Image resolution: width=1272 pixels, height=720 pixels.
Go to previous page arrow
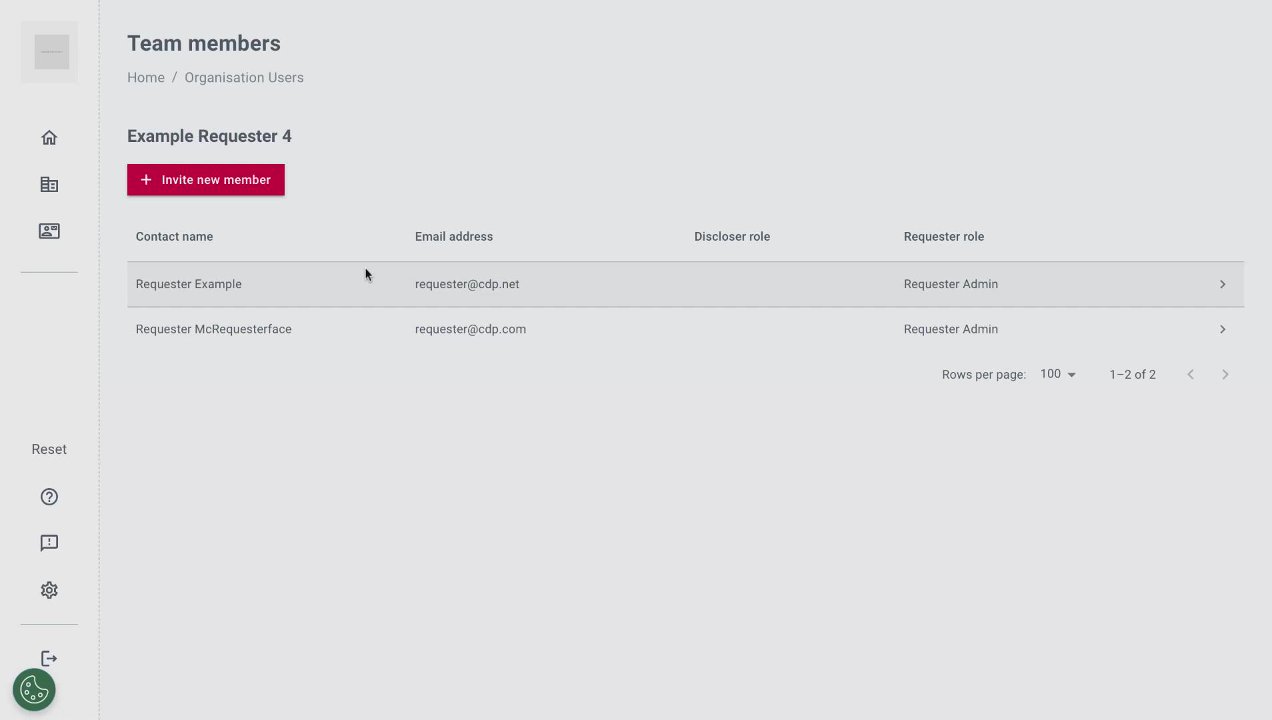(x=1190, y=374)
